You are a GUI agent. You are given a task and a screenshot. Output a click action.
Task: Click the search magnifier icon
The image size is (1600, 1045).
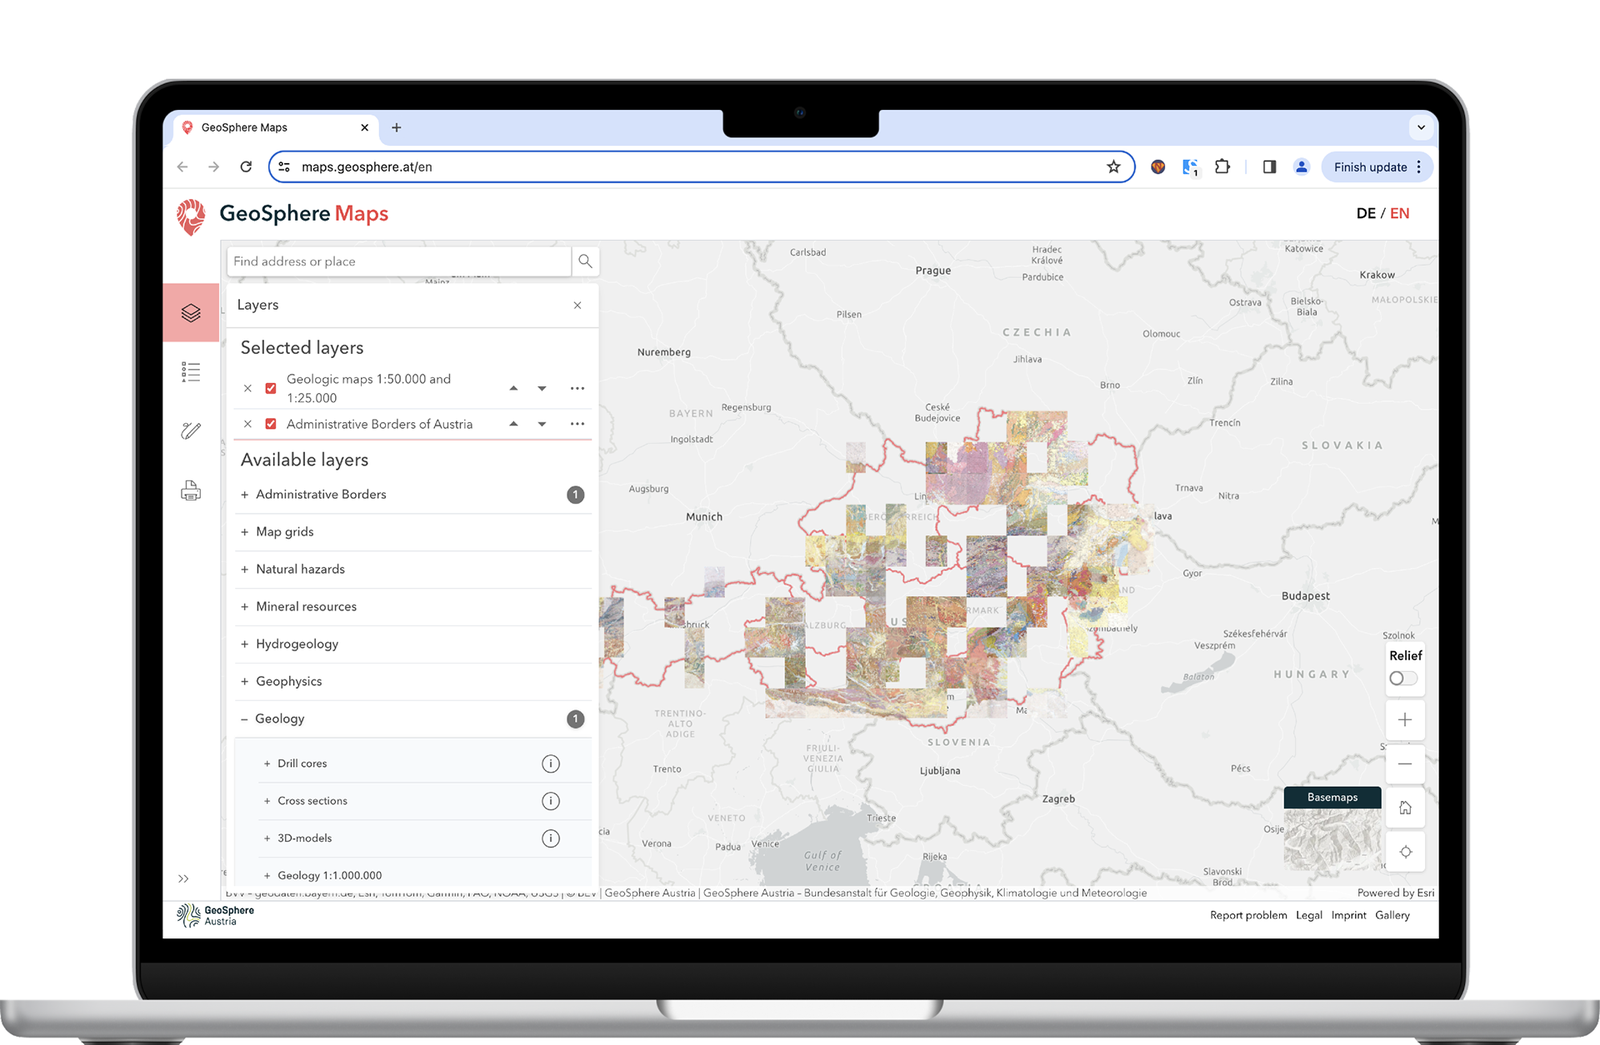585,261
